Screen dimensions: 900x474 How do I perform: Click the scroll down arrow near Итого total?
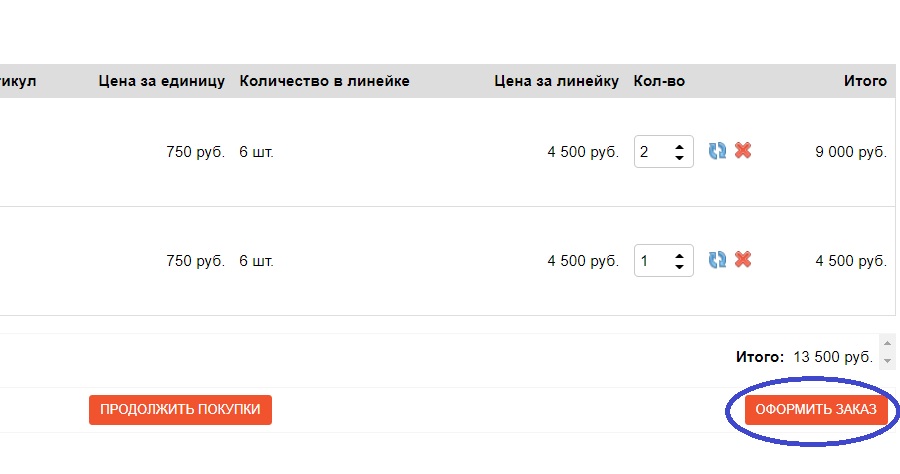tap(887, 361)
